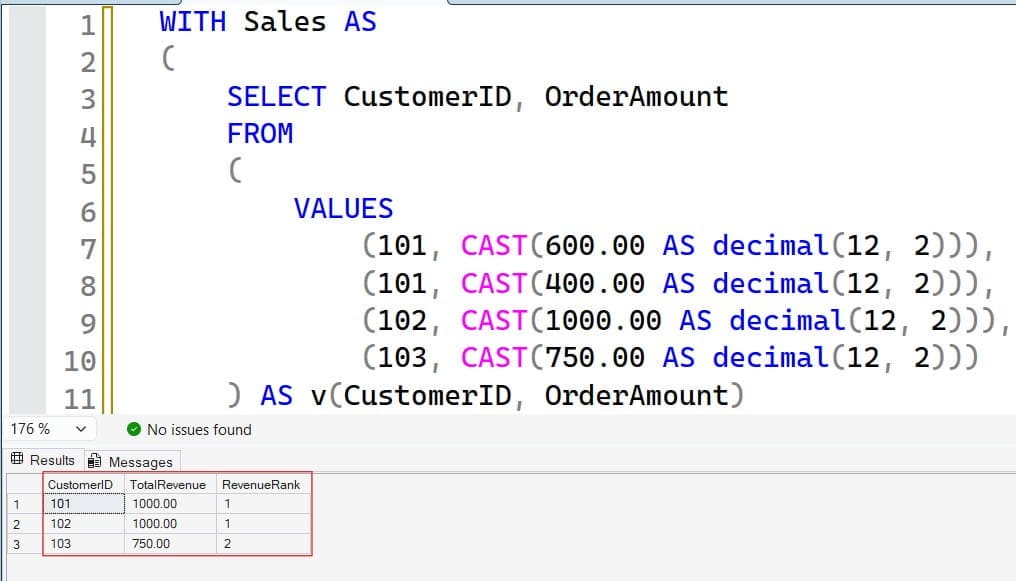Switch to the Results tab
The image size is (1016, 581).
[43, 460]
